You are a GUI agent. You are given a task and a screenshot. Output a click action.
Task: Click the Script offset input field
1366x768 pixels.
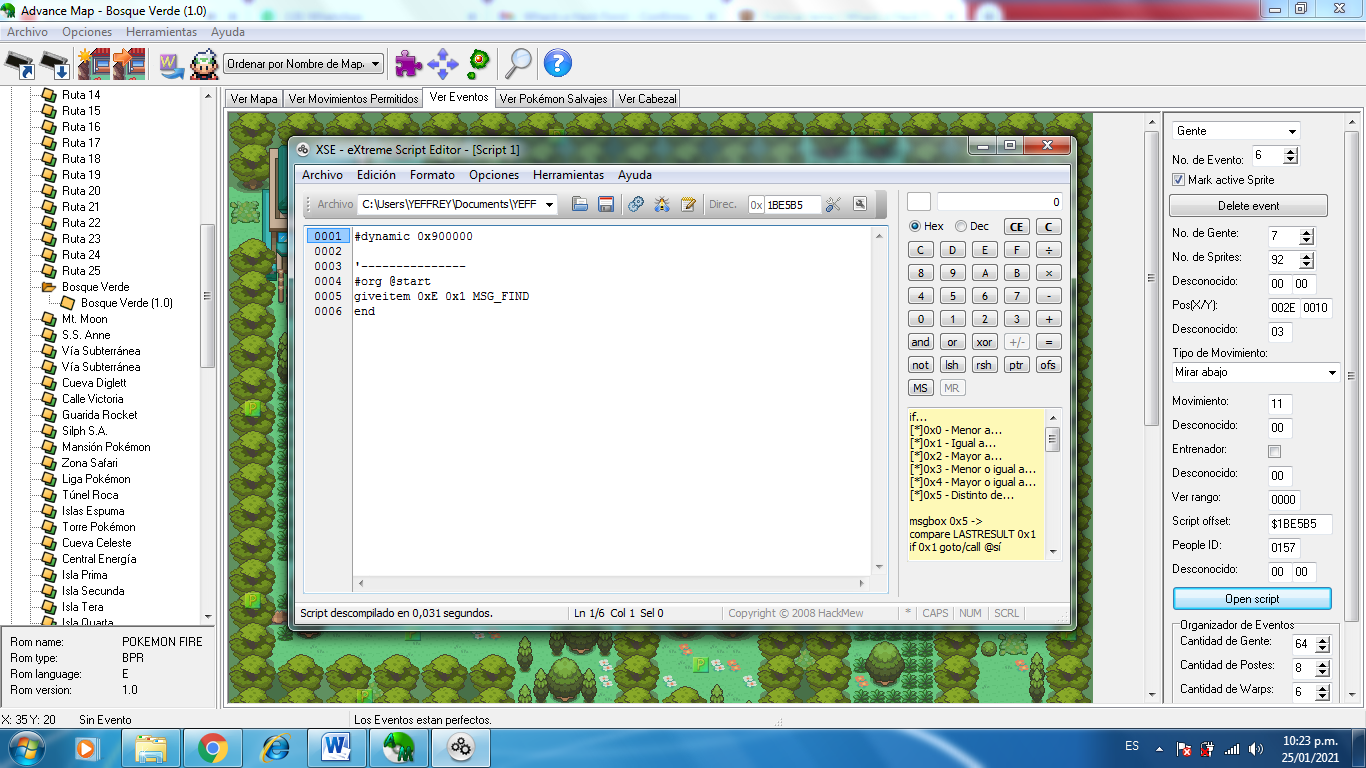pyautogui.click(x=1299, y=523)
